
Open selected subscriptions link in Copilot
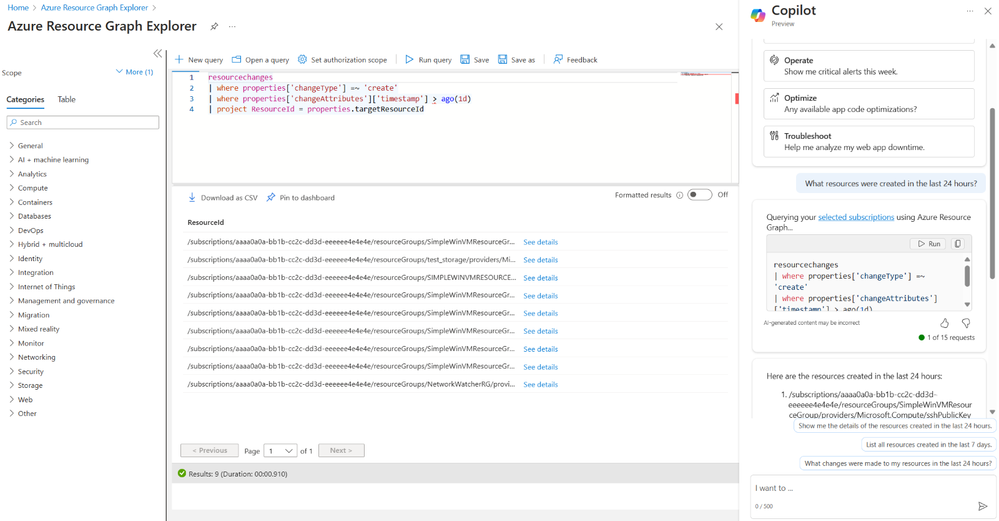(856, 217)
